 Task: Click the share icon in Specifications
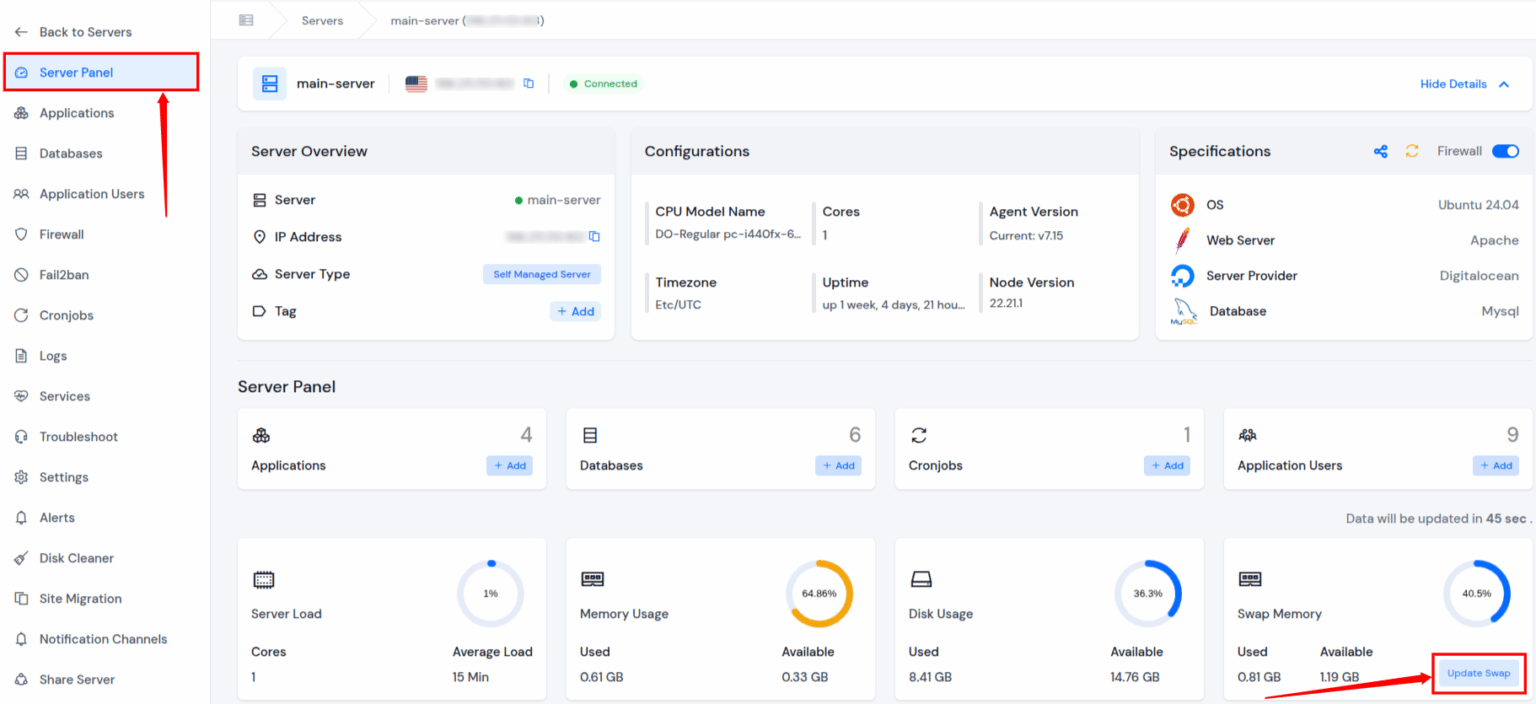click(x=1380, y=151)
